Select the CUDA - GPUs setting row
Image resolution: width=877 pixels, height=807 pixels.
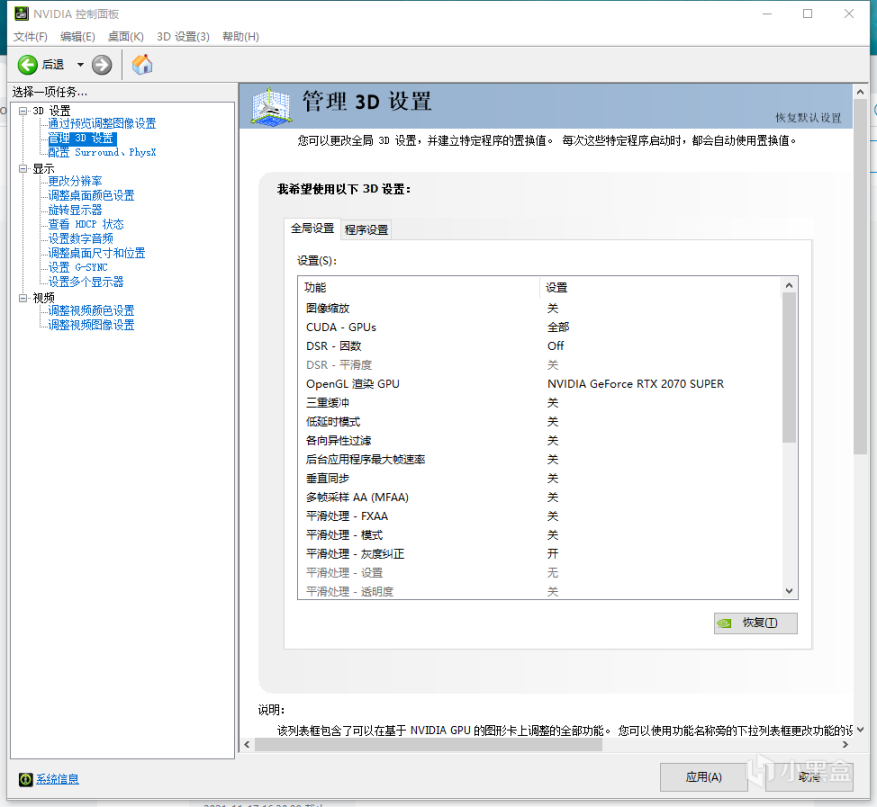click(539, 327)
